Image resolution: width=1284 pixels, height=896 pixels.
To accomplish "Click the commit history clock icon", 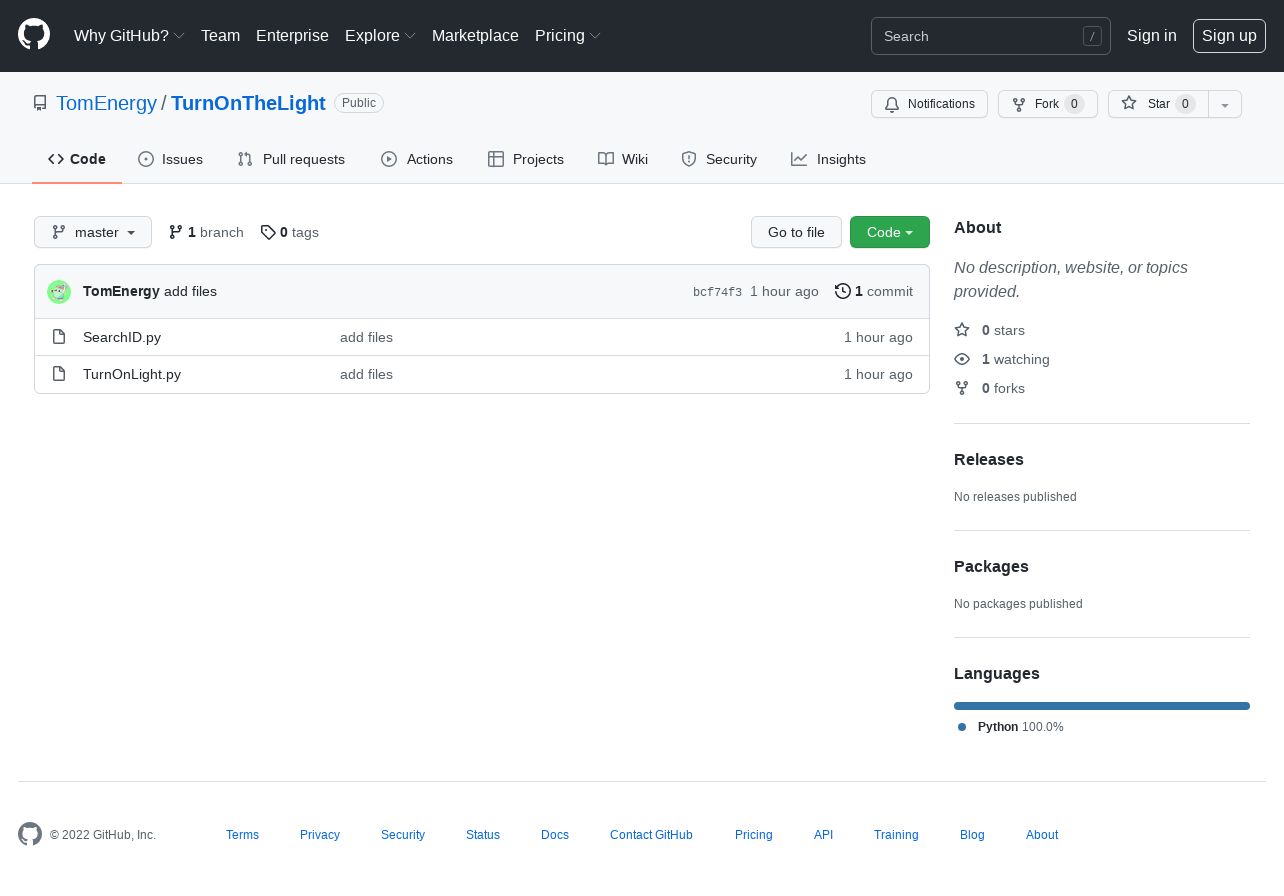I will 843,291.
